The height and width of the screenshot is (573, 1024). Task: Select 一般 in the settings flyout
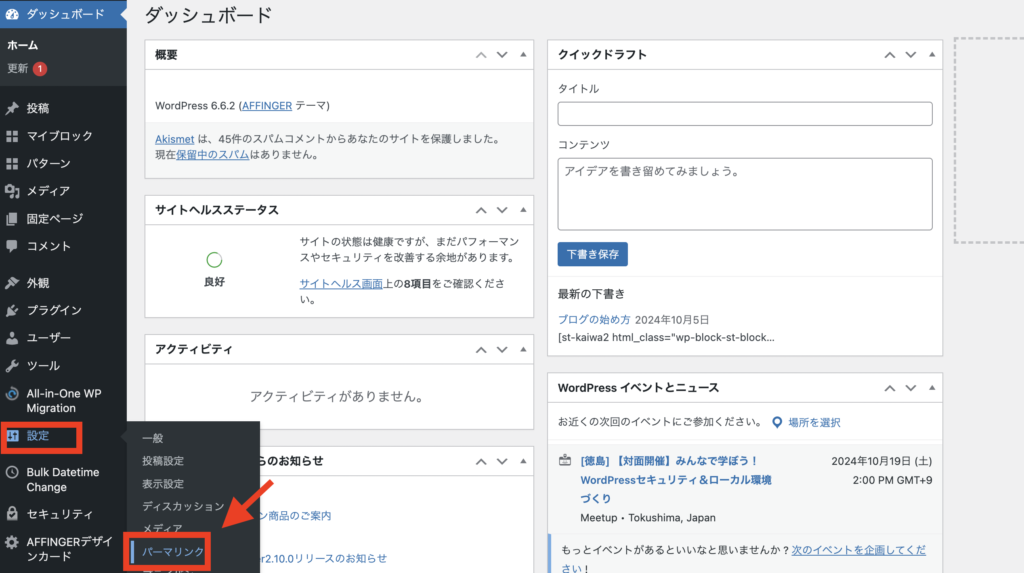(152, 438)
